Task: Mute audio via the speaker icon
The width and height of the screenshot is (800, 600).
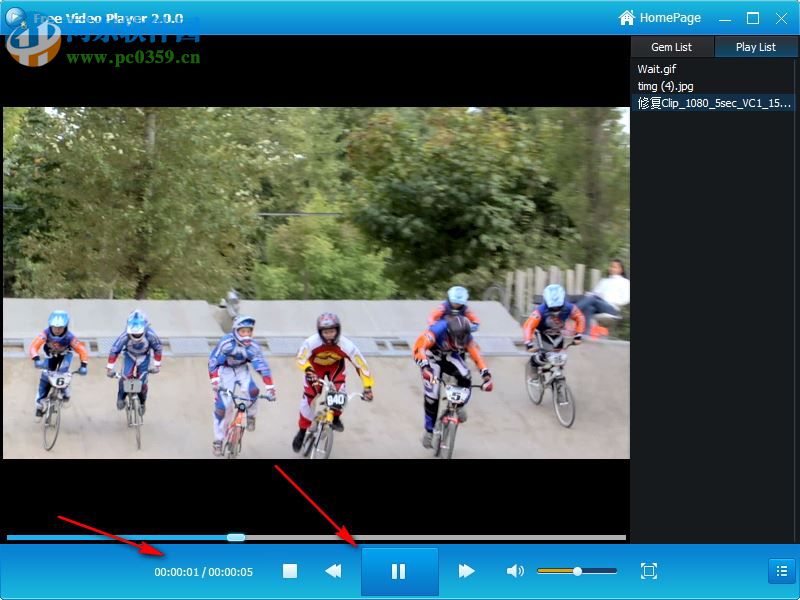Action: click(x=516, y=571)
